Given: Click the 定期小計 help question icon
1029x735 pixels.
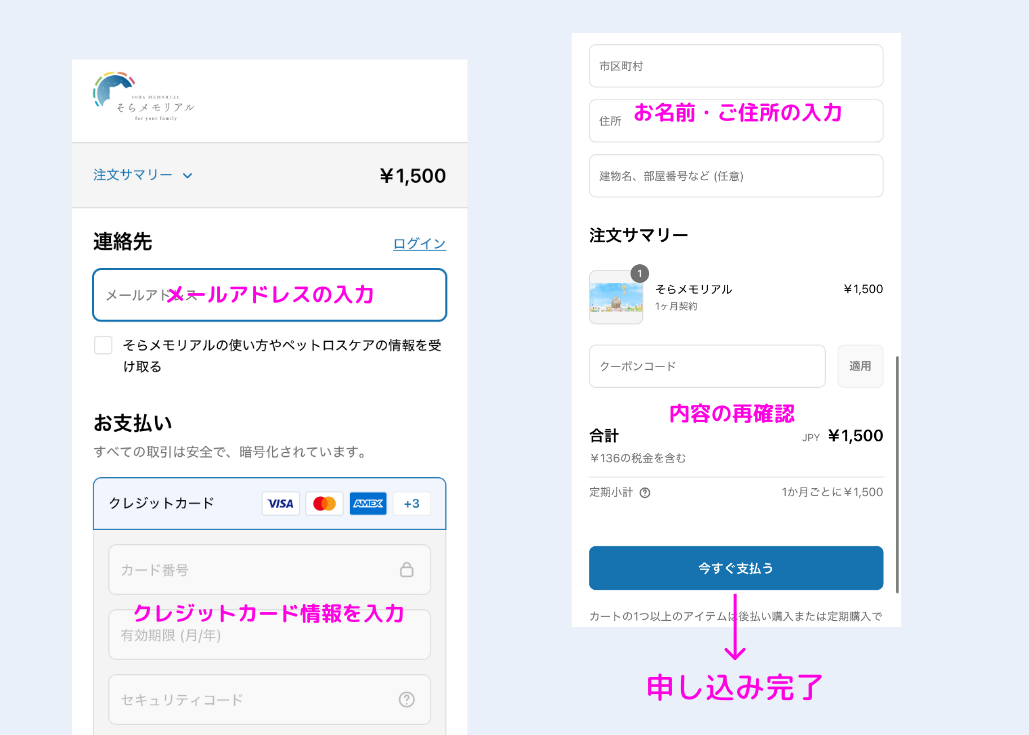Looking at the screenshot, I should click(x=645, y=492).
